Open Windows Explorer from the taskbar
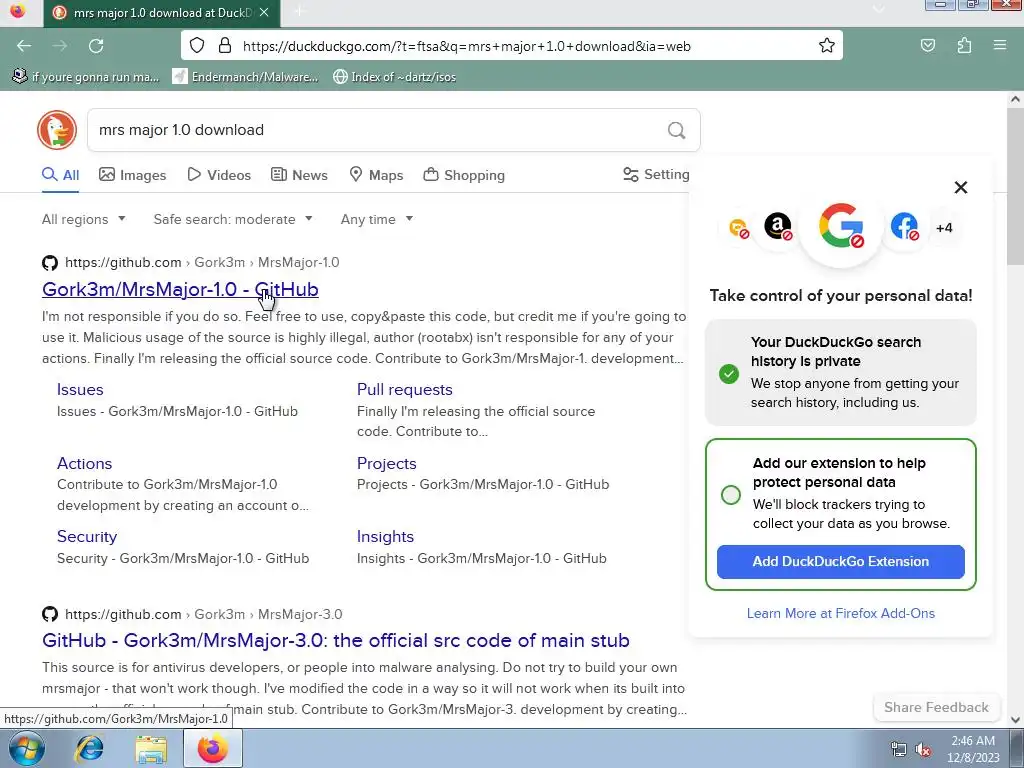The width and height of the screenshot is (1024, 768). tap(151, 748)
